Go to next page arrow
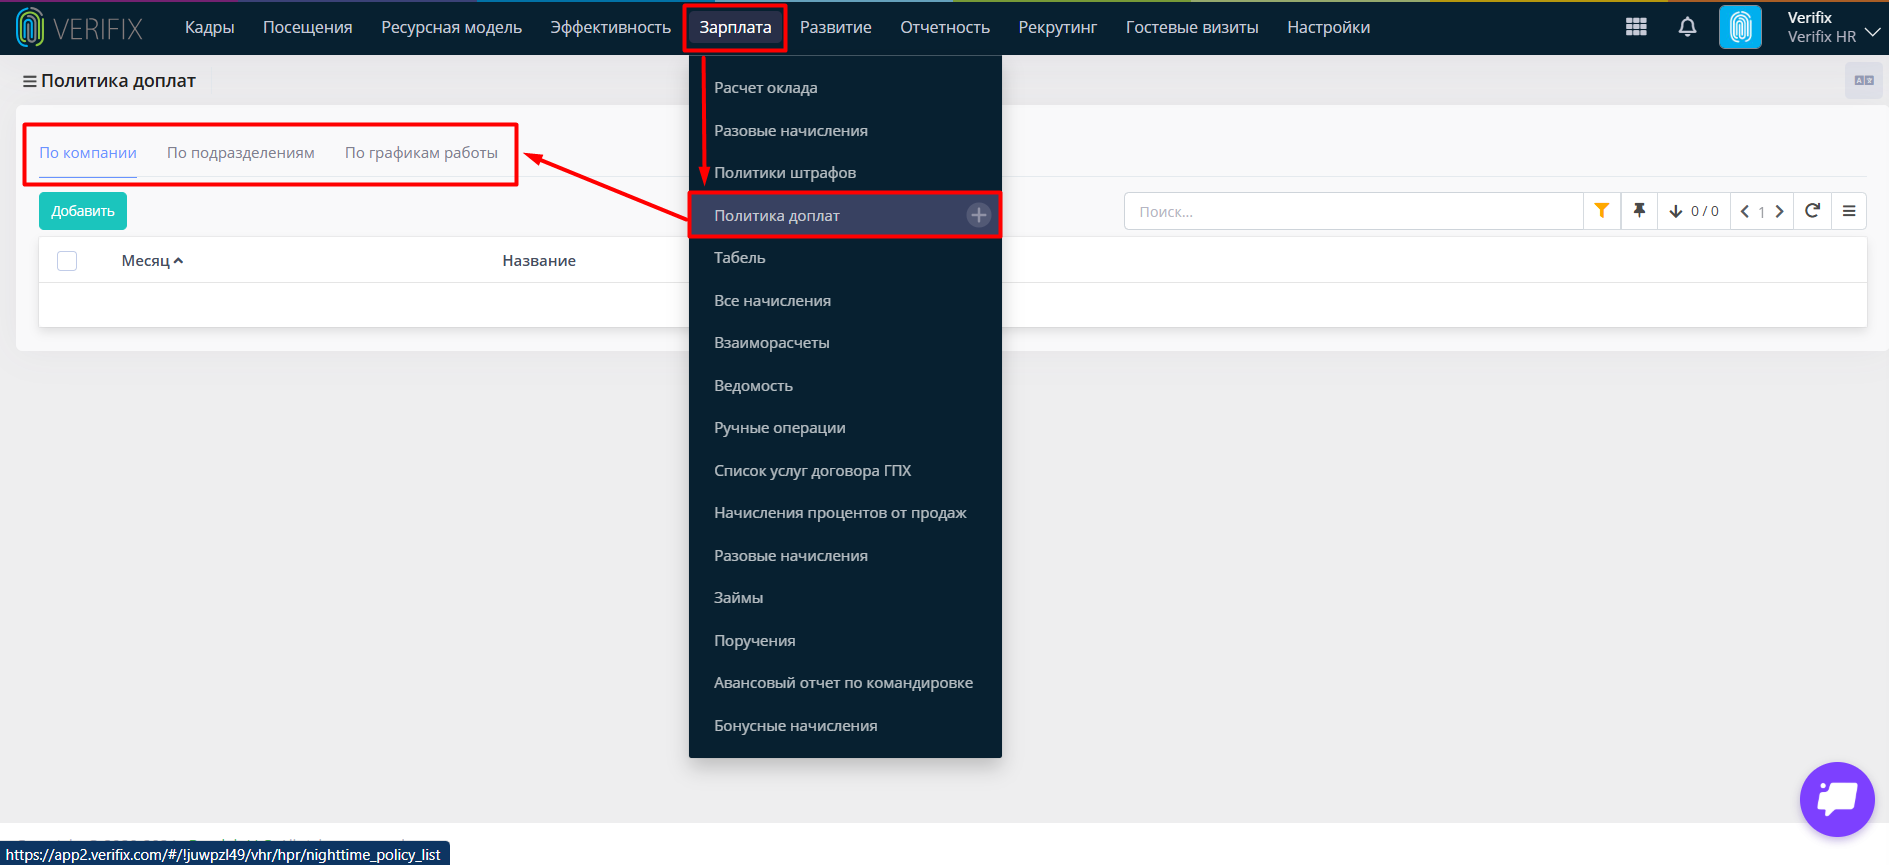 [1779, 211]
